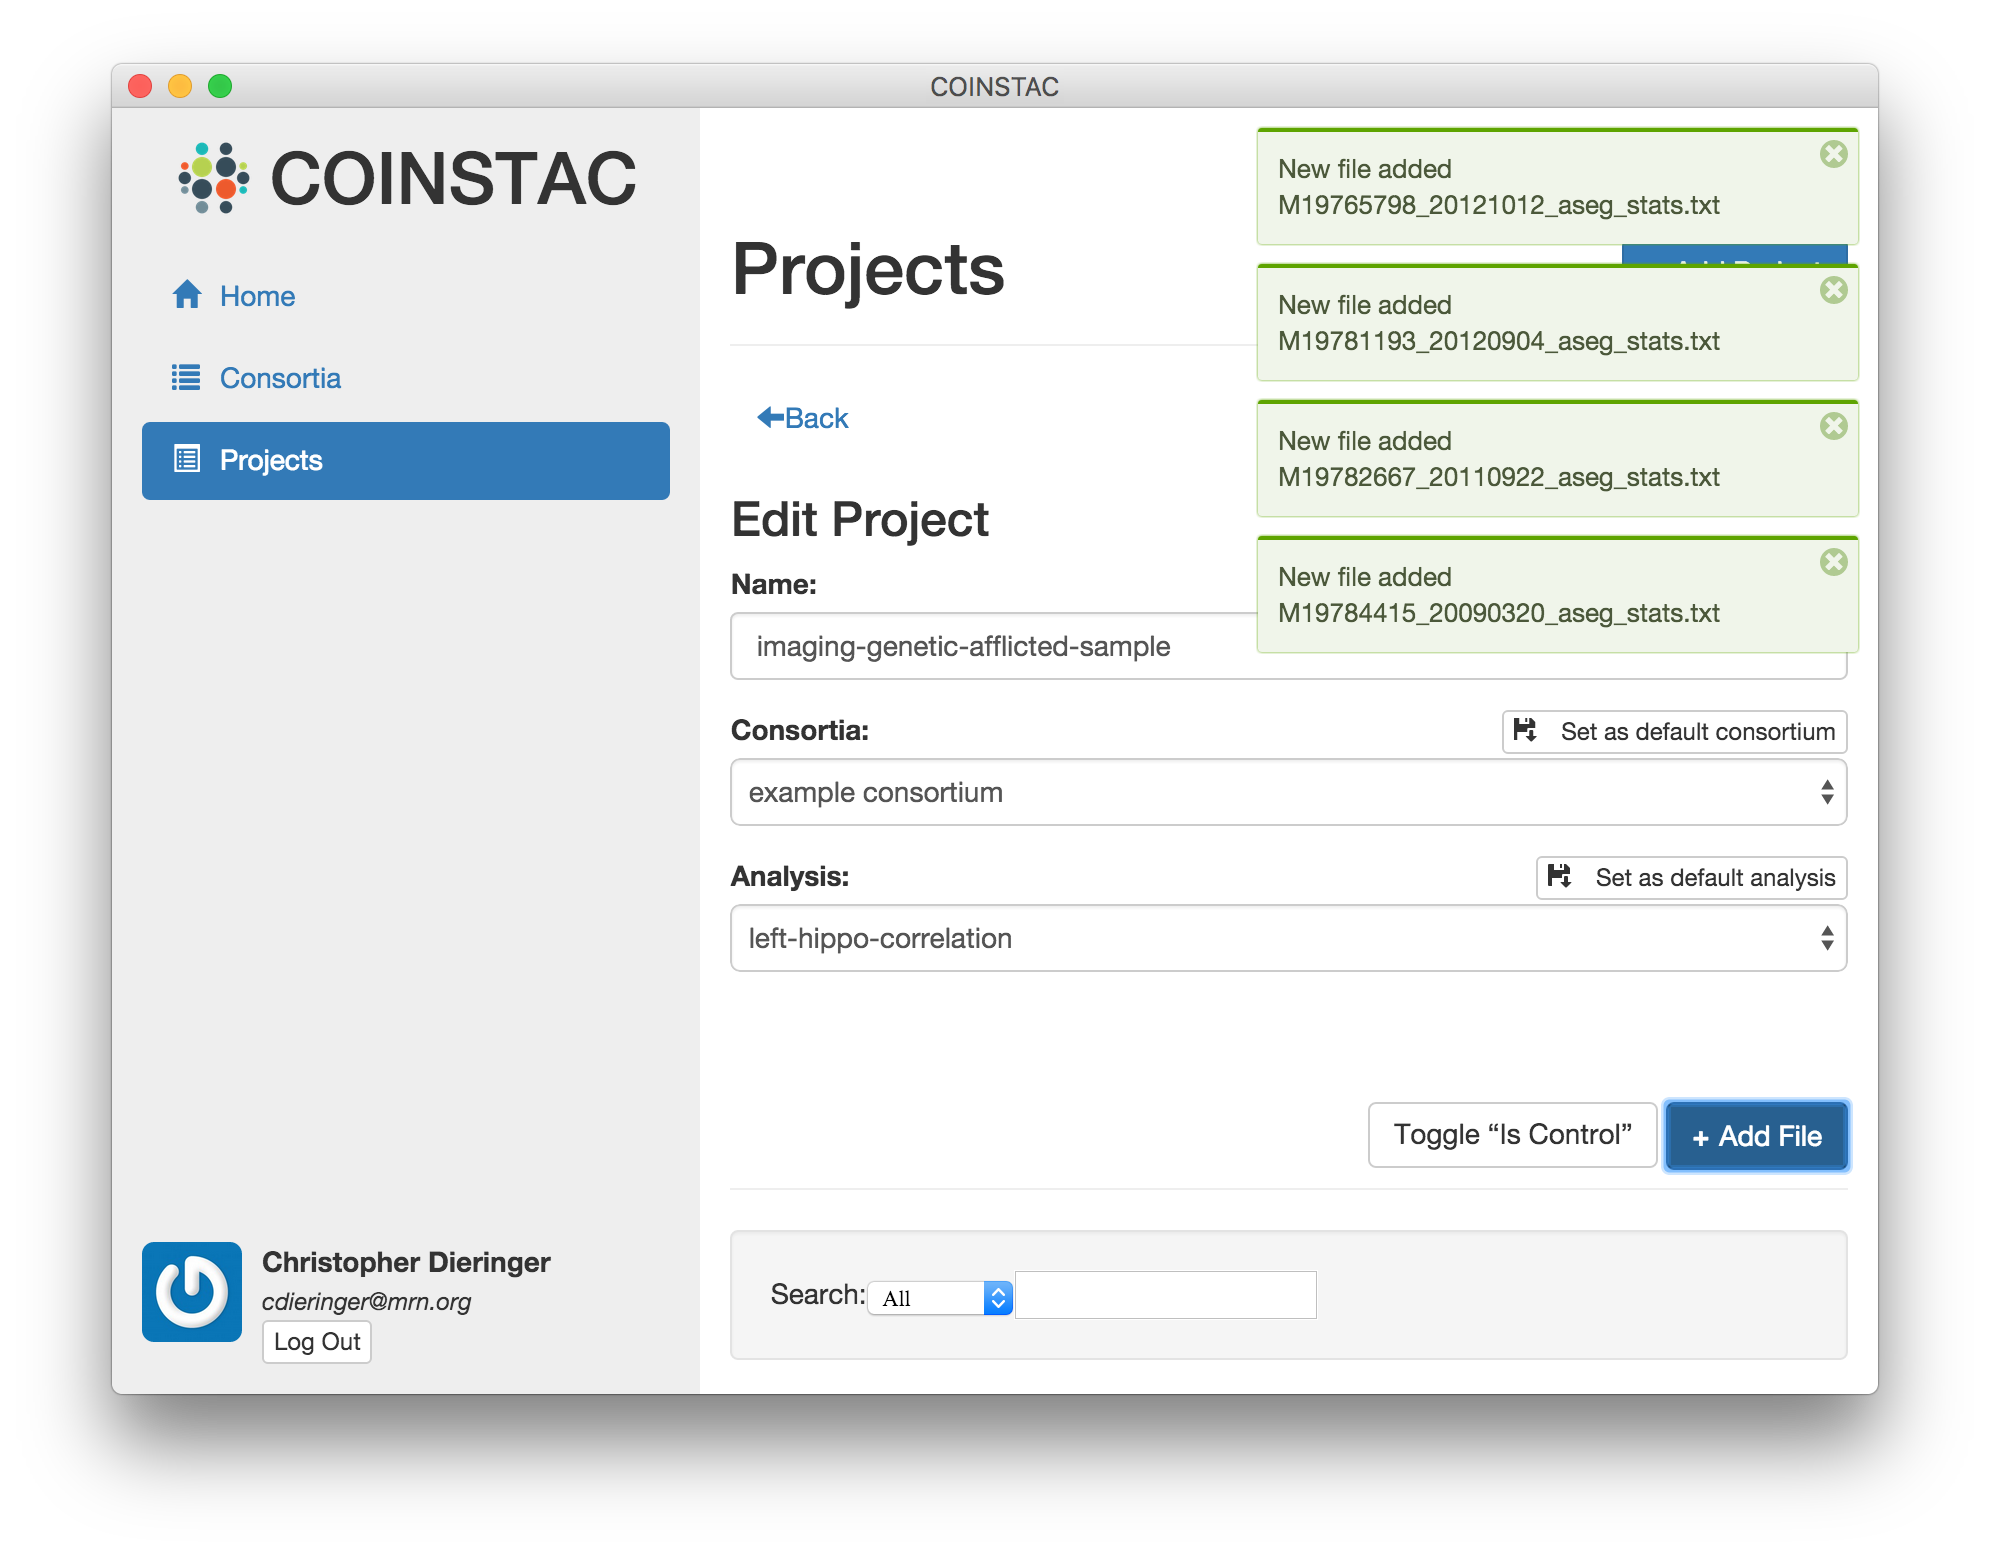Expand the Analysis left-hippo-correlation dropdown
This screenshot has height=1554, width=1990.
click(x=1288, y=938)
